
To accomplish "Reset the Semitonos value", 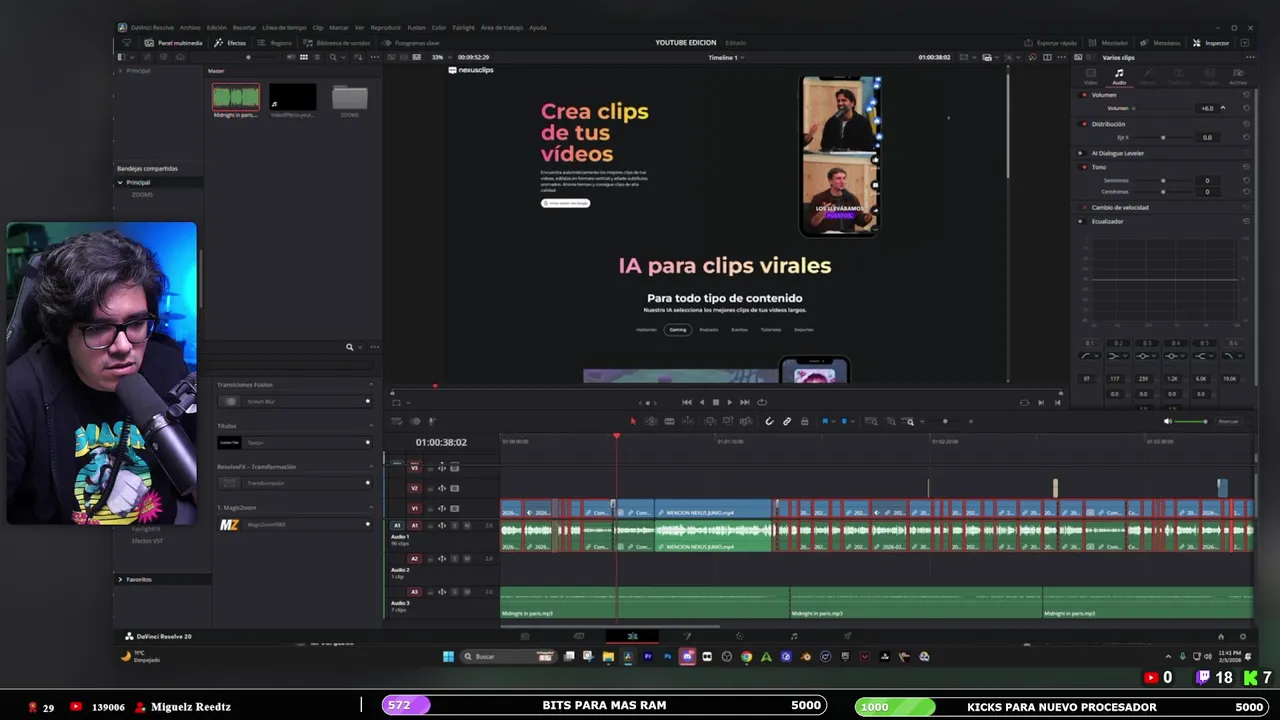I will 1246,180.
